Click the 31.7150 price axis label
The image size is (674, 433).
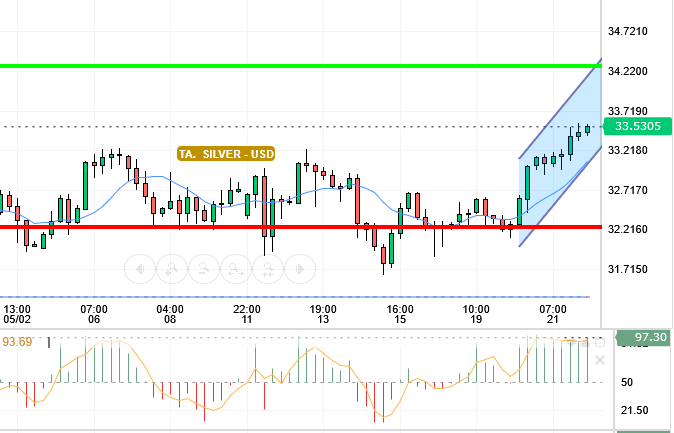pyautogui.click(x=627, y=269)
